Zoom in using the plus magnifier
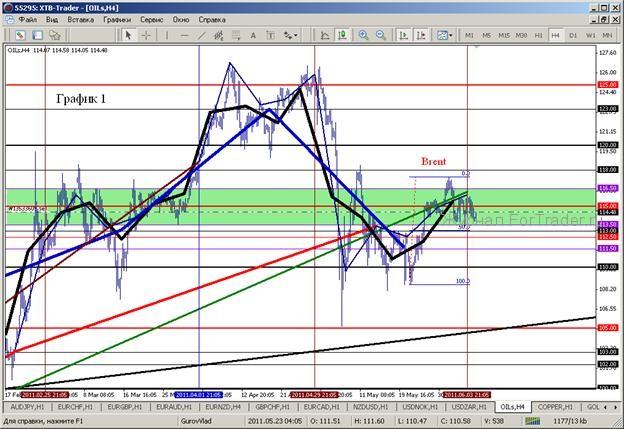 click(x=364, y=34)
